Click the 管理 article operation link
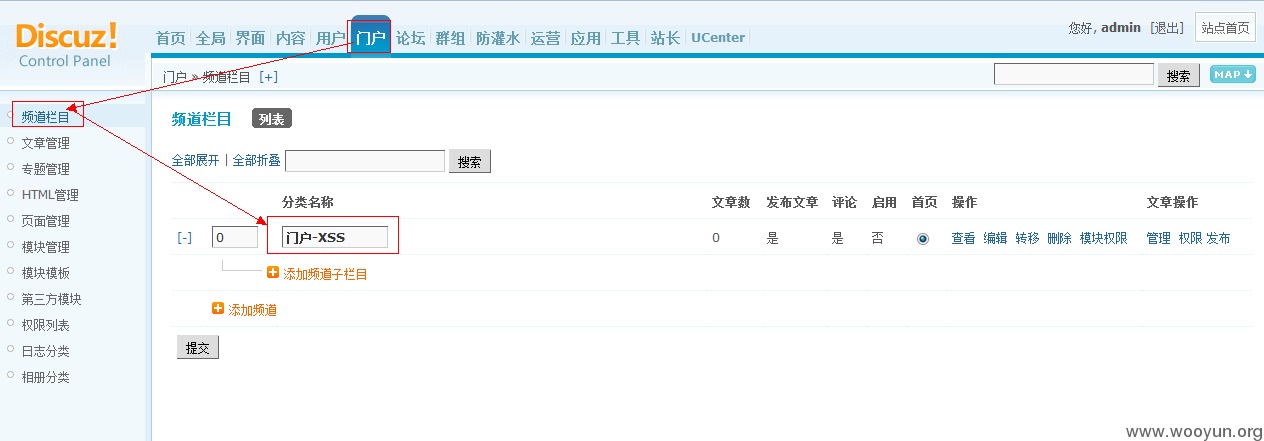 tap(1158, 238)
